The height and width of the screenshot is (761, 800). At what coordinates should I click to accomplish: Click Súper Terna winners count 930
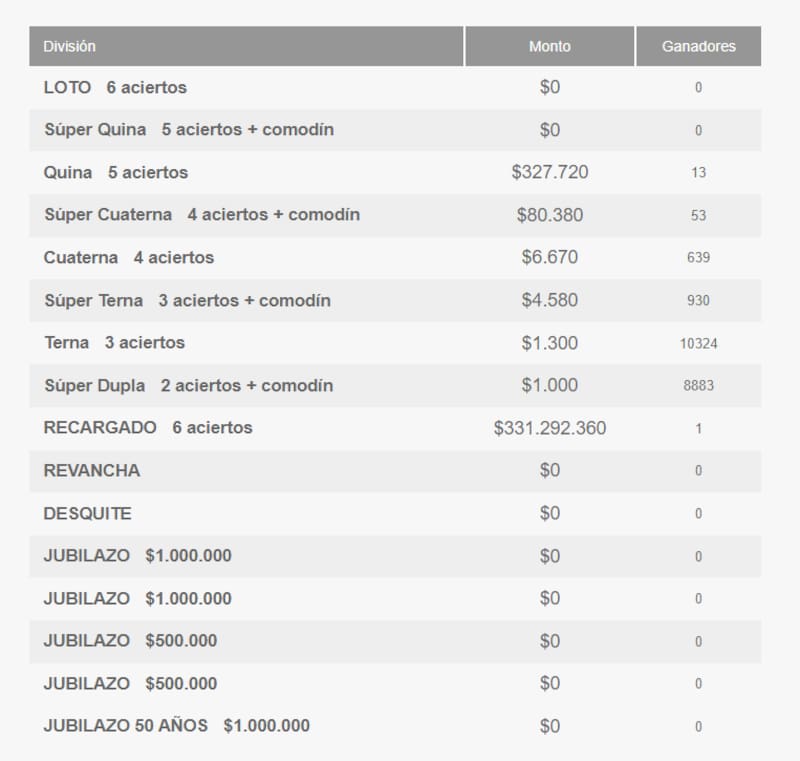[698, 300]
